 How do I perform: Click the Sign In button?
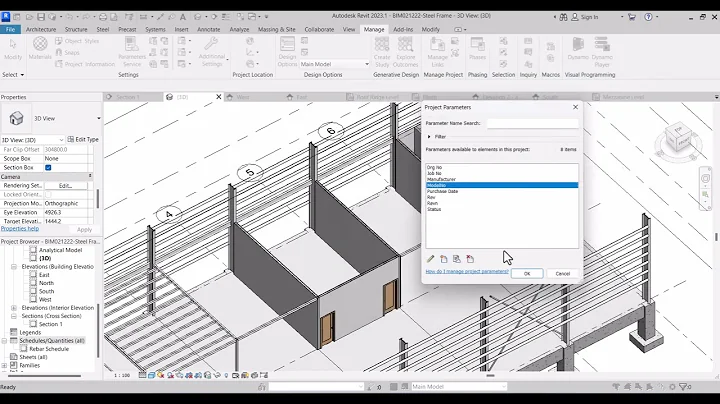(x=585, y=17)
